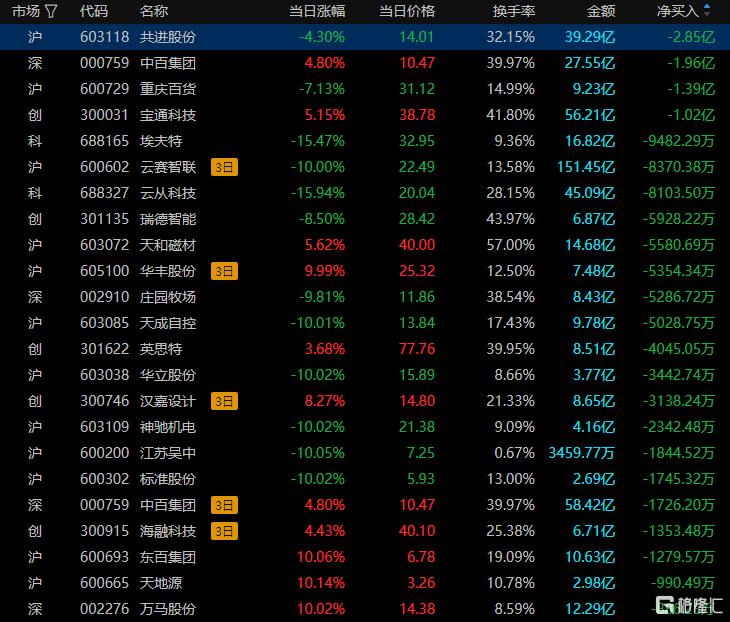The width and height of the screenshot is (730, 622).
Task: Click 金额 value 27.55亿 for 中百集团
Action: point(590,63)
